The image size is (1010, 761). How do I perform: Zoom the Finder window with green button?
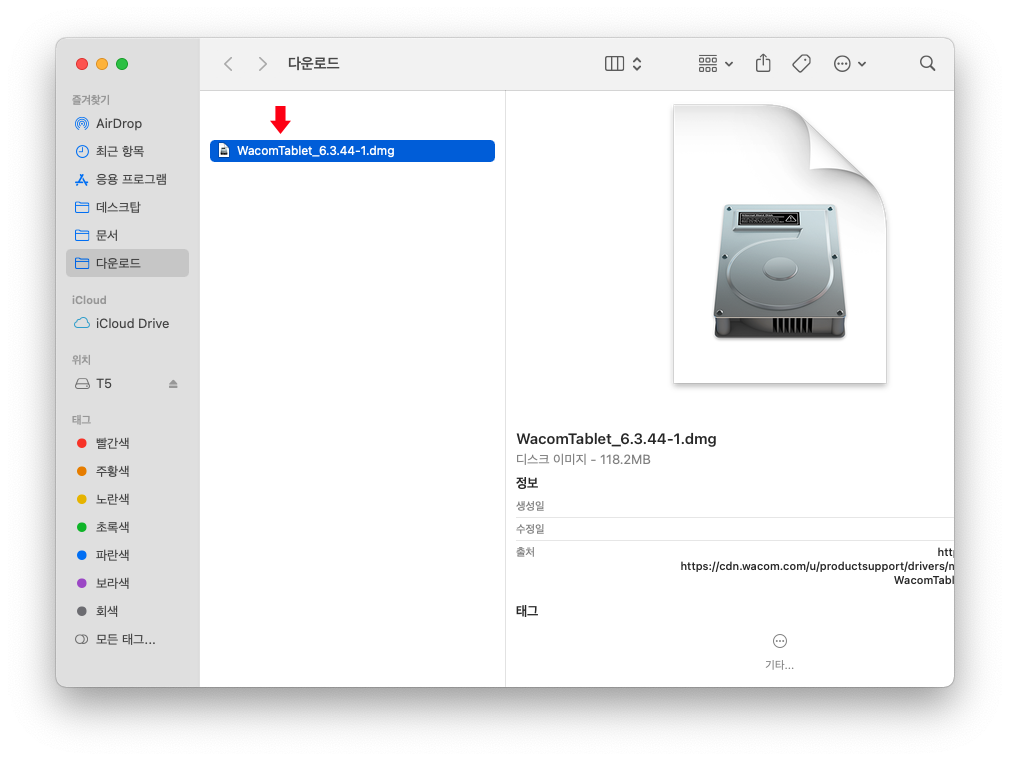(x=122, y=64)
